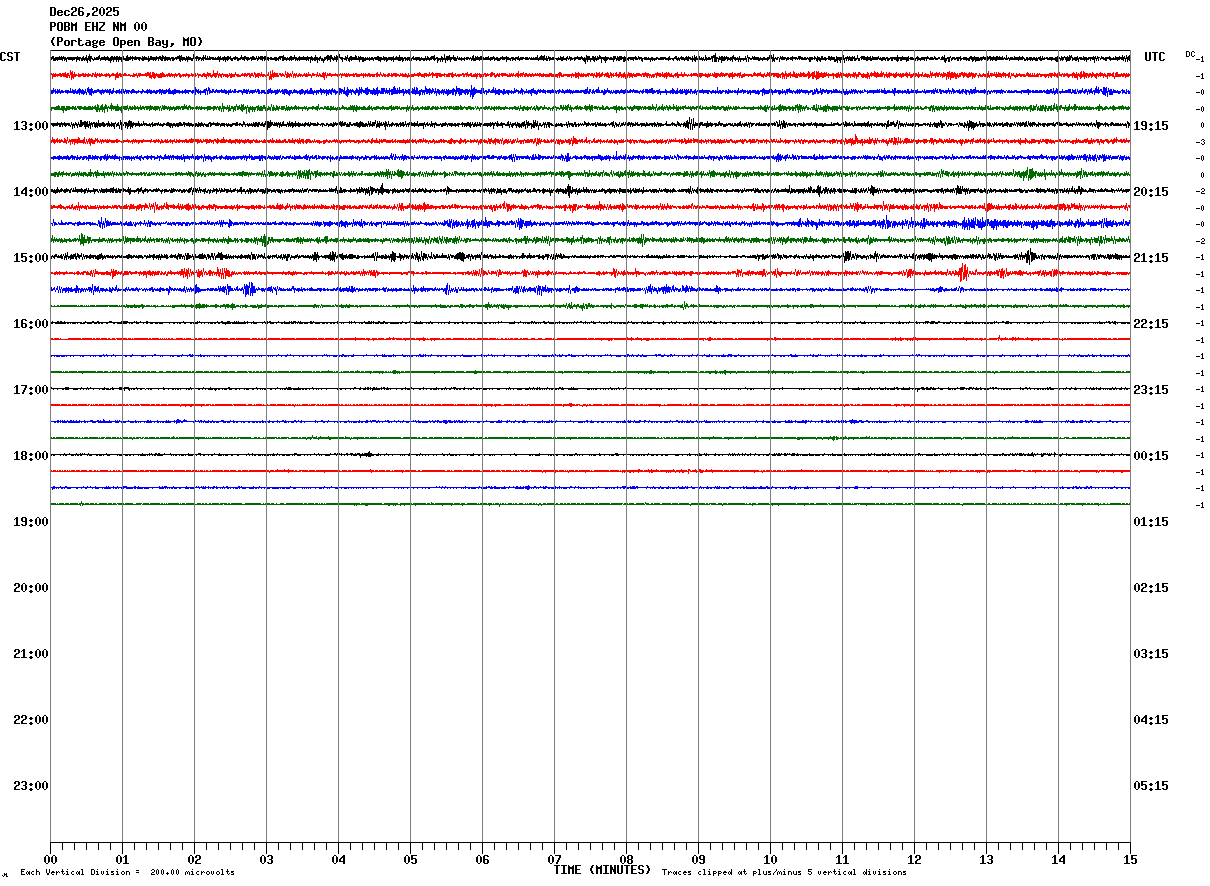
Task: Click the 22:15 UTC time label
Action: (1151, 324)
